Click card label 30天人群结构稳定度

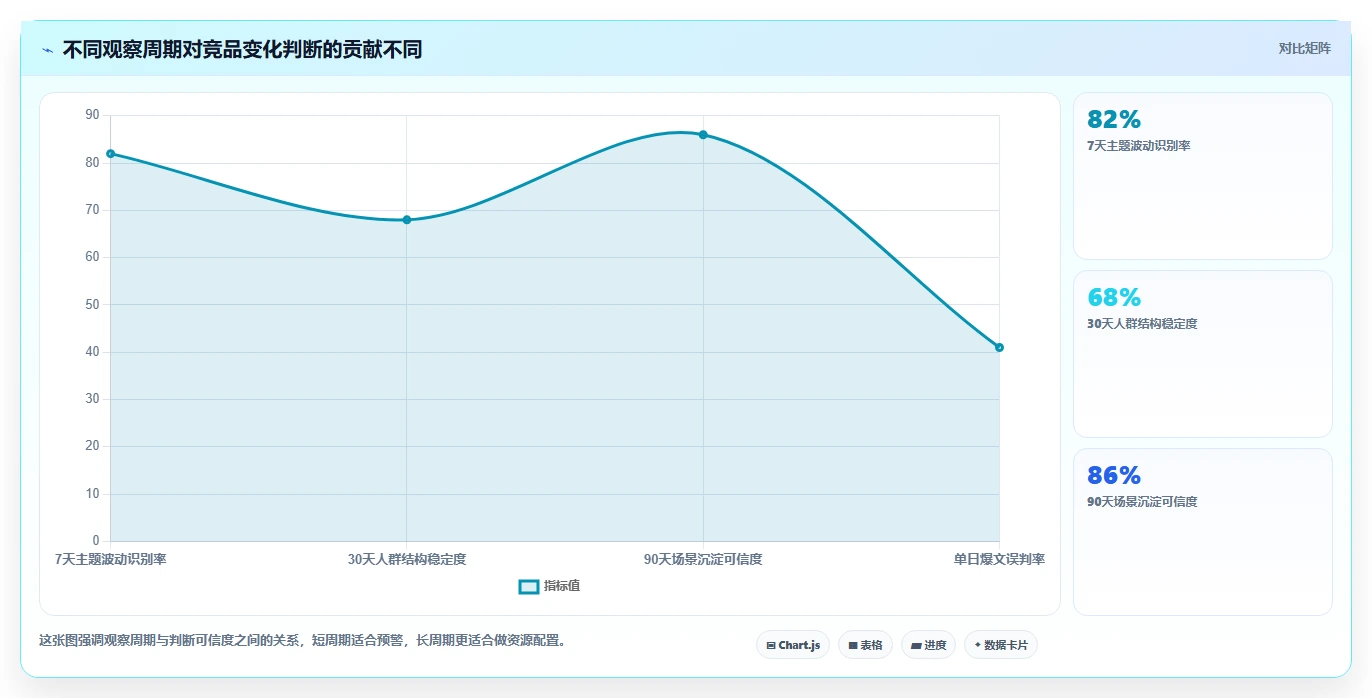tap(1142, 324)
